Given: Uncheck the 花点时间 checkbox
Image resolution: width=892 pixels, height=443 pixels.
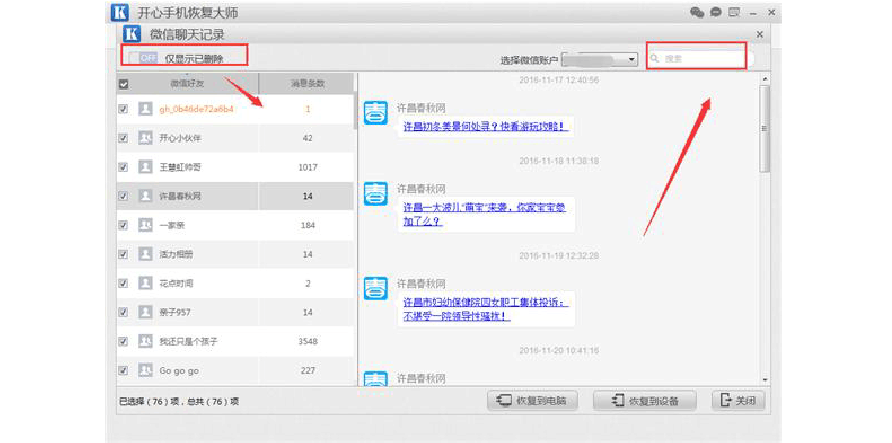Looking at the screenshot, I should pos(123,283).
